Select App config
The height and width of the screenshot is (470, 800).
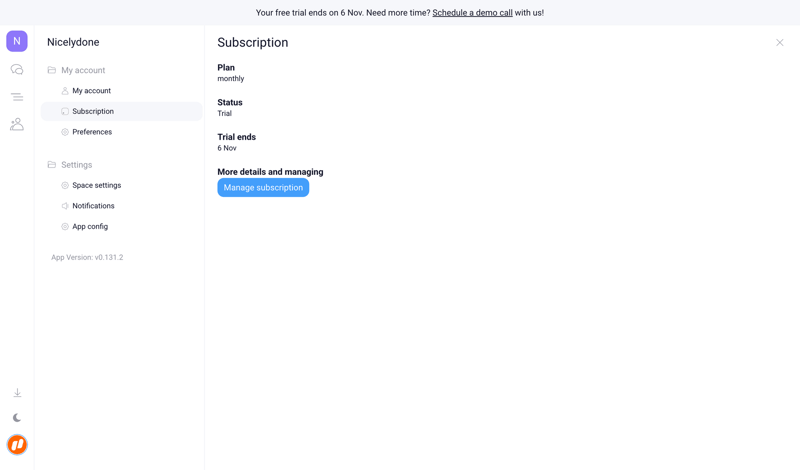[90, 226]
